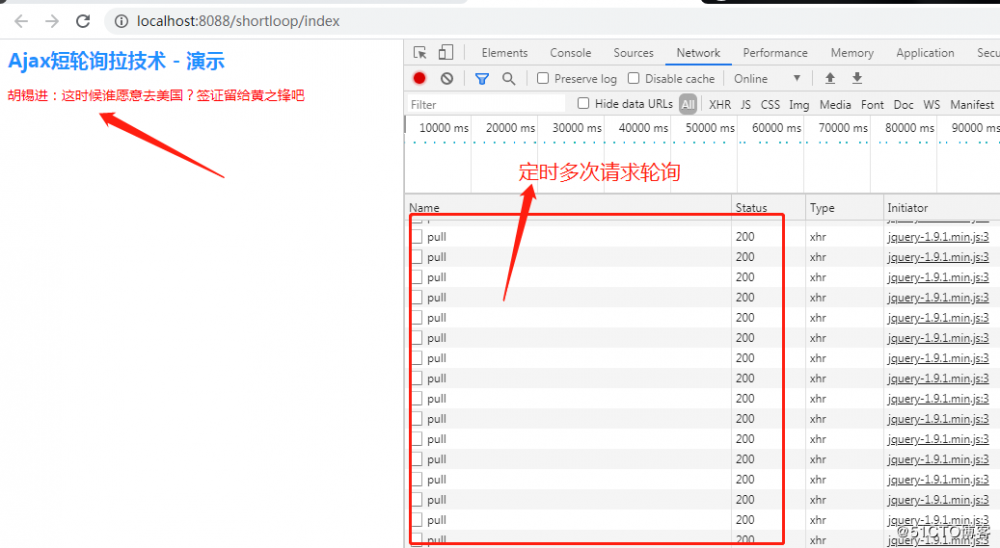The height and width of the screenshot is (548, 1000).
Task: Filter requests by WS
Action: pyautogui.click(x=931, y=105)
